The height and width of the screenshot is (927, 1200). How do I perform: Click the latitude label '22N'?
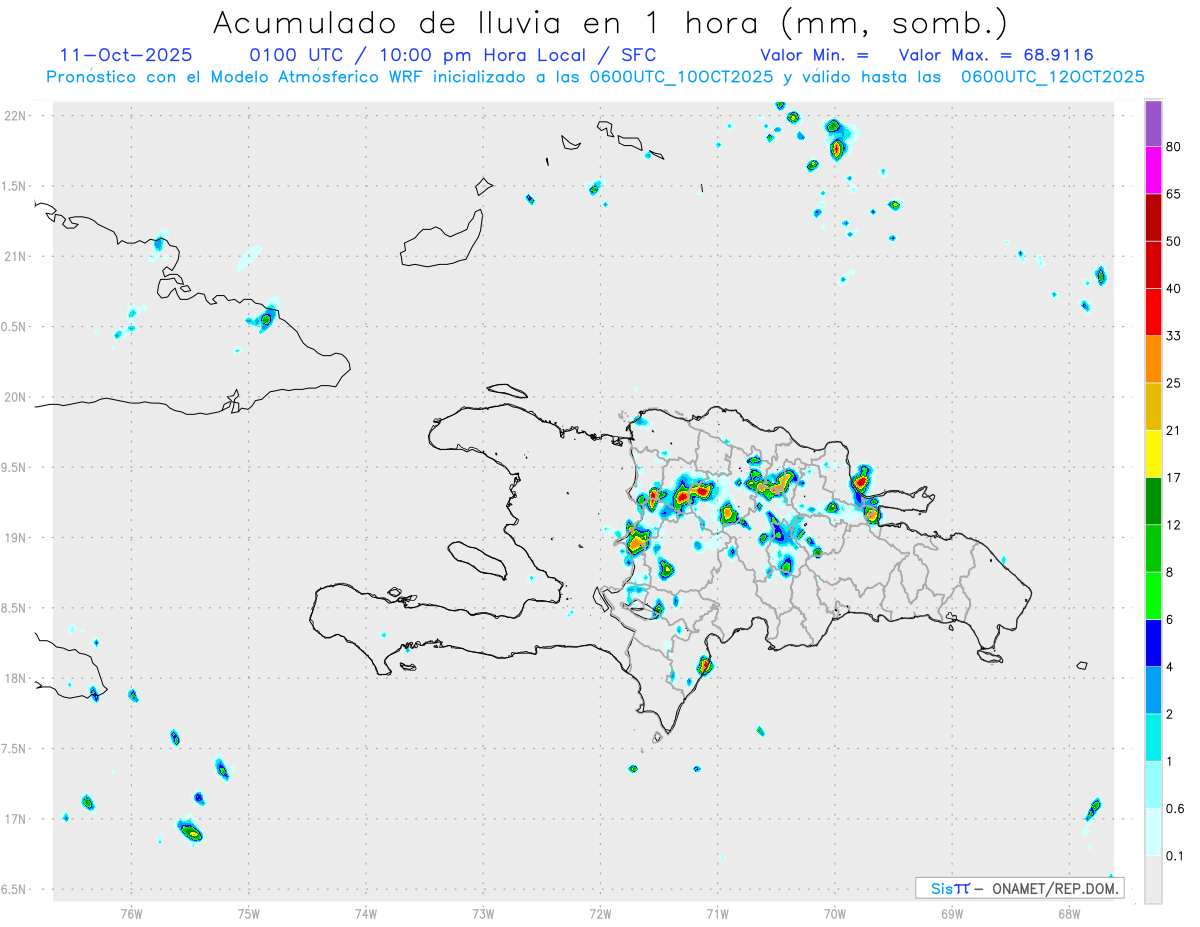coord(17,116)
